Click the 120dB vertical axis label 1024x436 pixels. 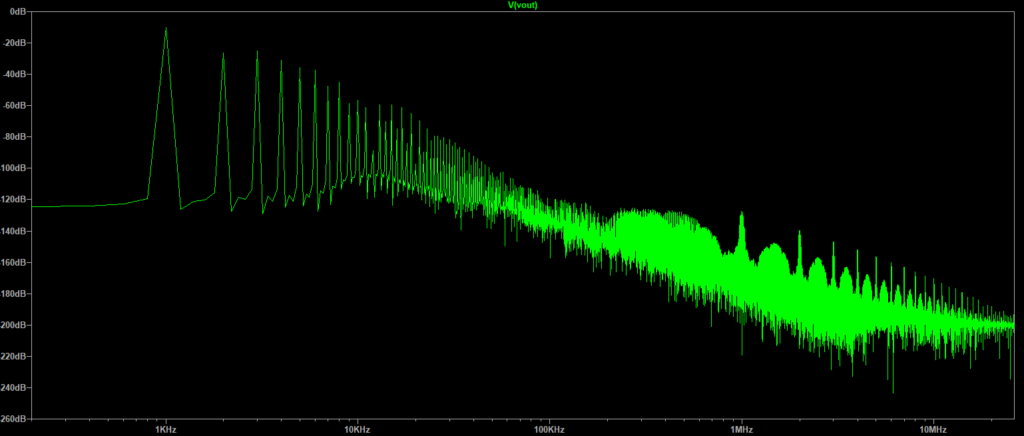point(14,200)
